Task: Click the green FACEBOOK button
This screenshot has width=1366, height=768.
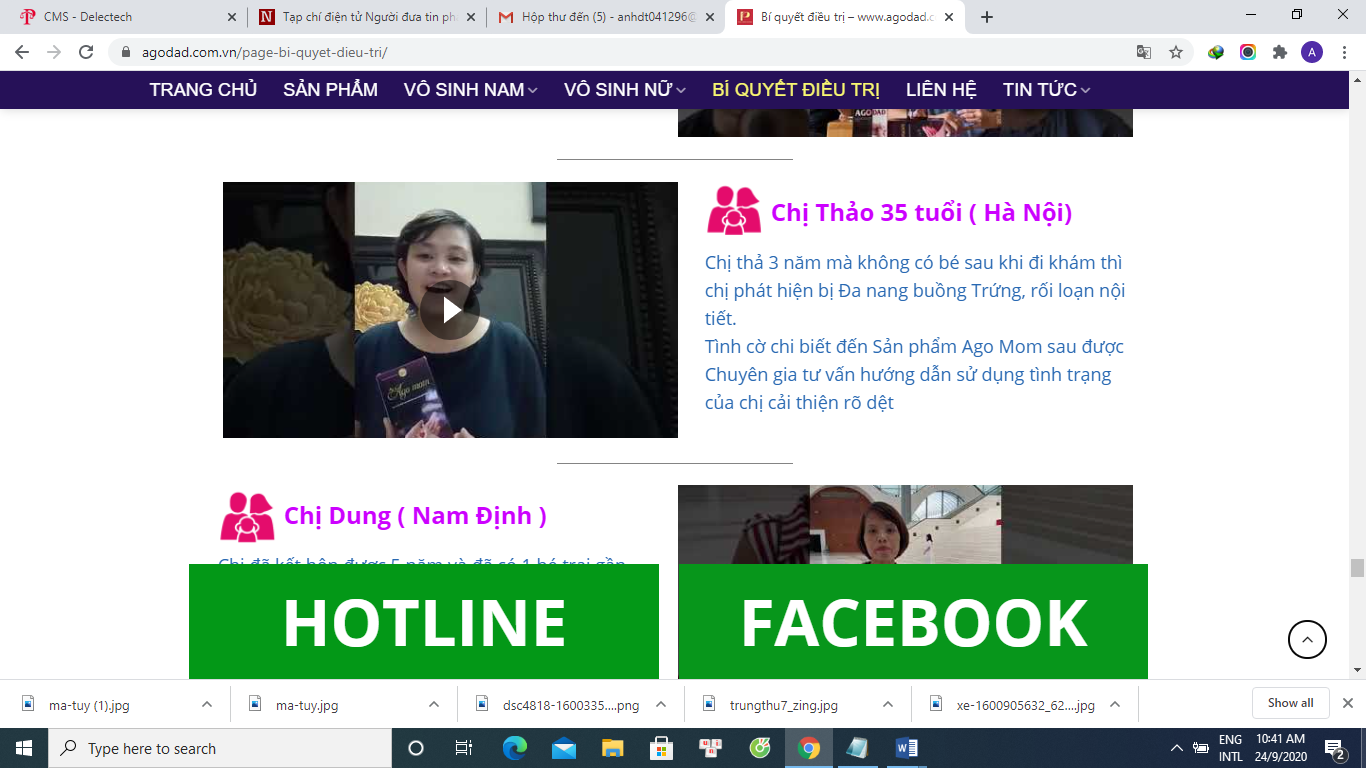Action: tap(913, 622)
